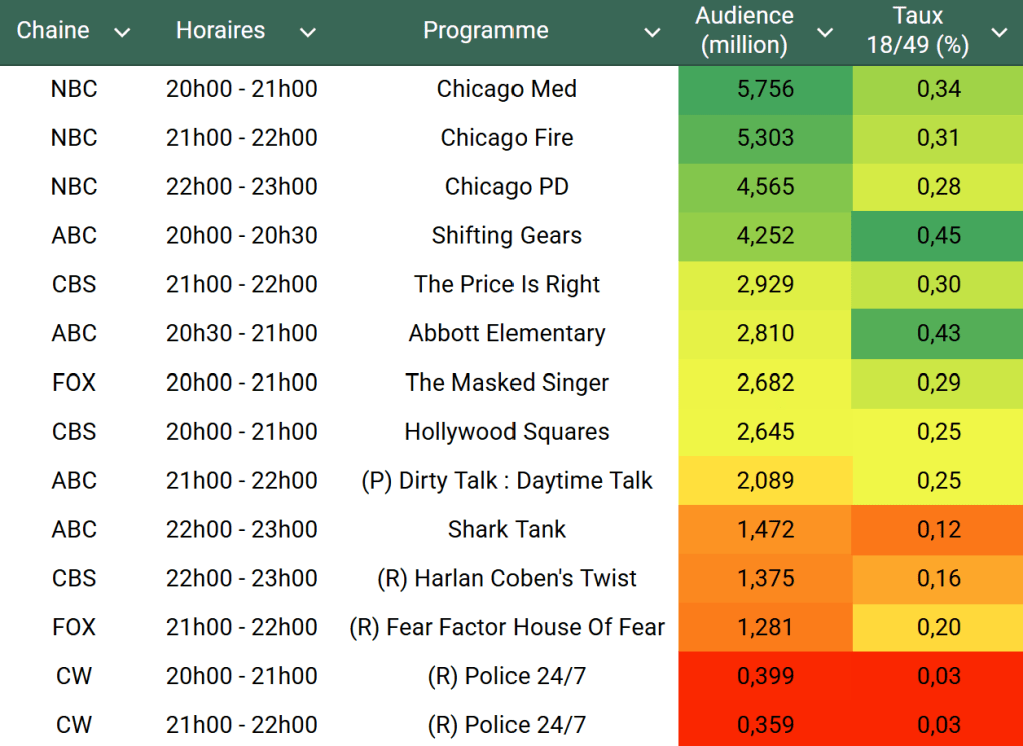The image size is (1023, 746).
Task: Click the Programme header label
Action: [485, 31]
